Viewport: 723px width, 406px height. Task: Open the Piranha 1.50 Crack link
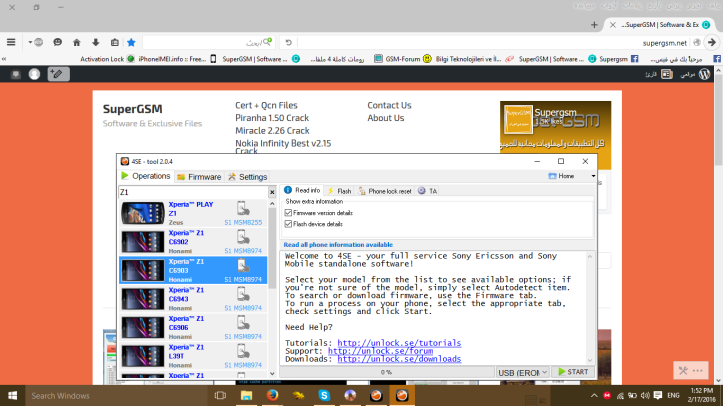pos(272,118)
